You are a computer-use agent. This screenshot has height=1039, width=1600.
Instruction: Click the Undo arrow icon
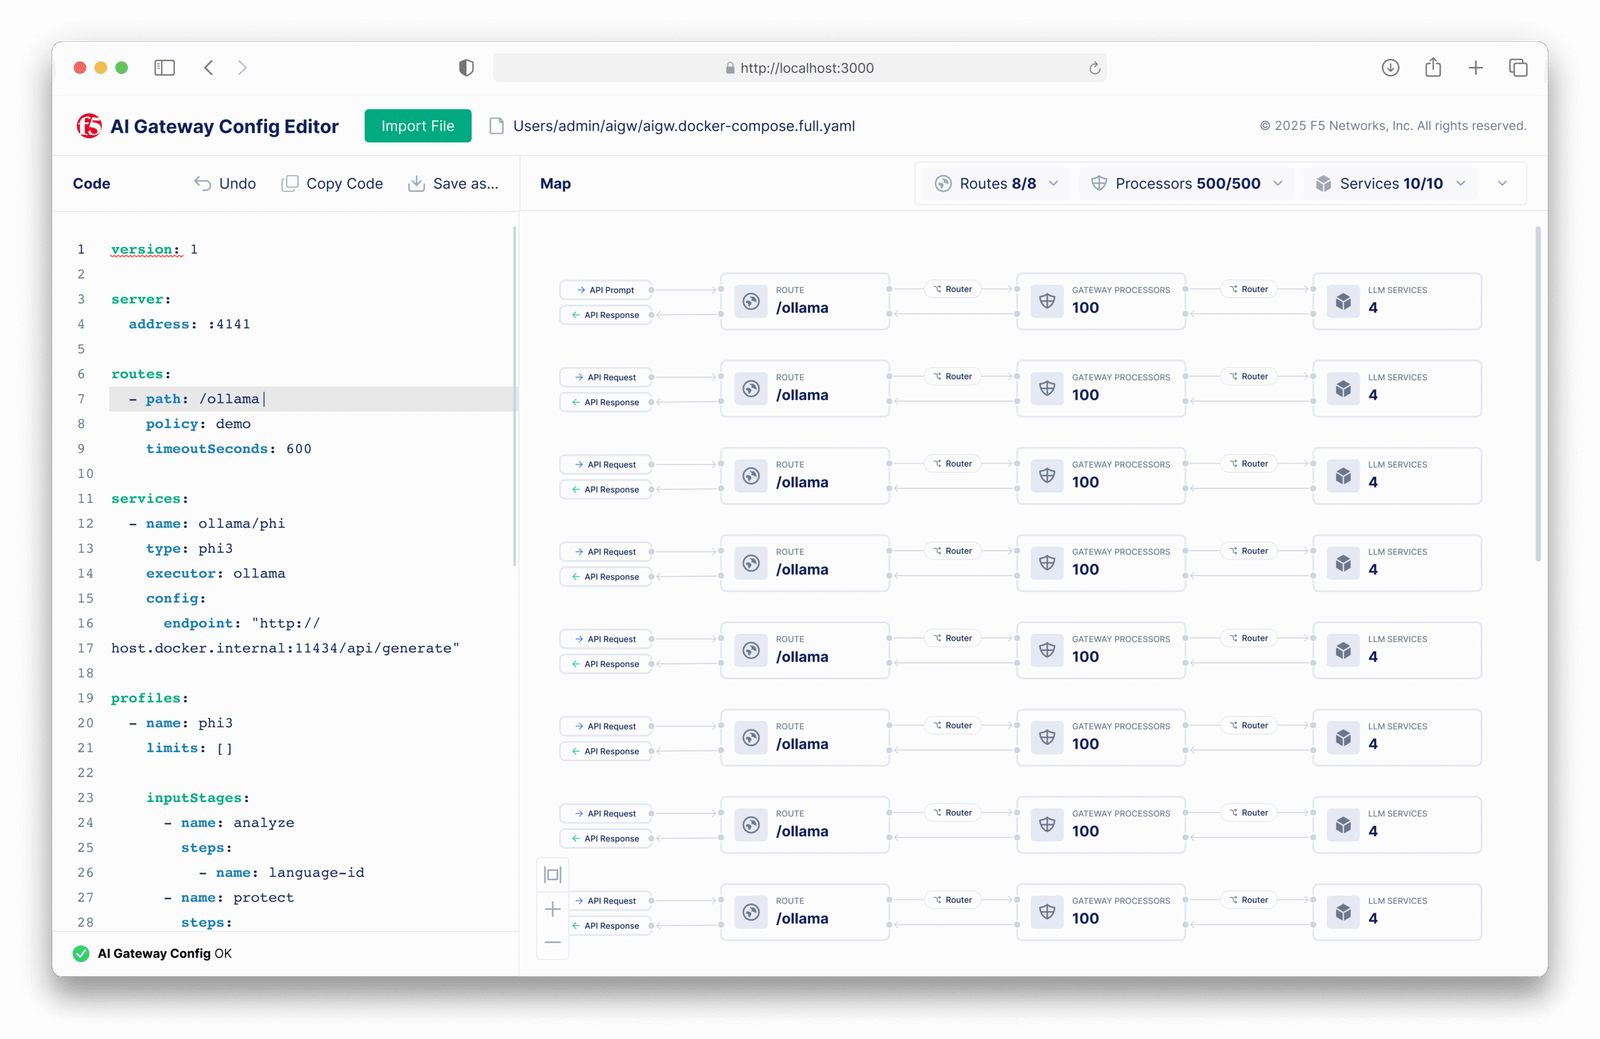(x=203, y=184)
